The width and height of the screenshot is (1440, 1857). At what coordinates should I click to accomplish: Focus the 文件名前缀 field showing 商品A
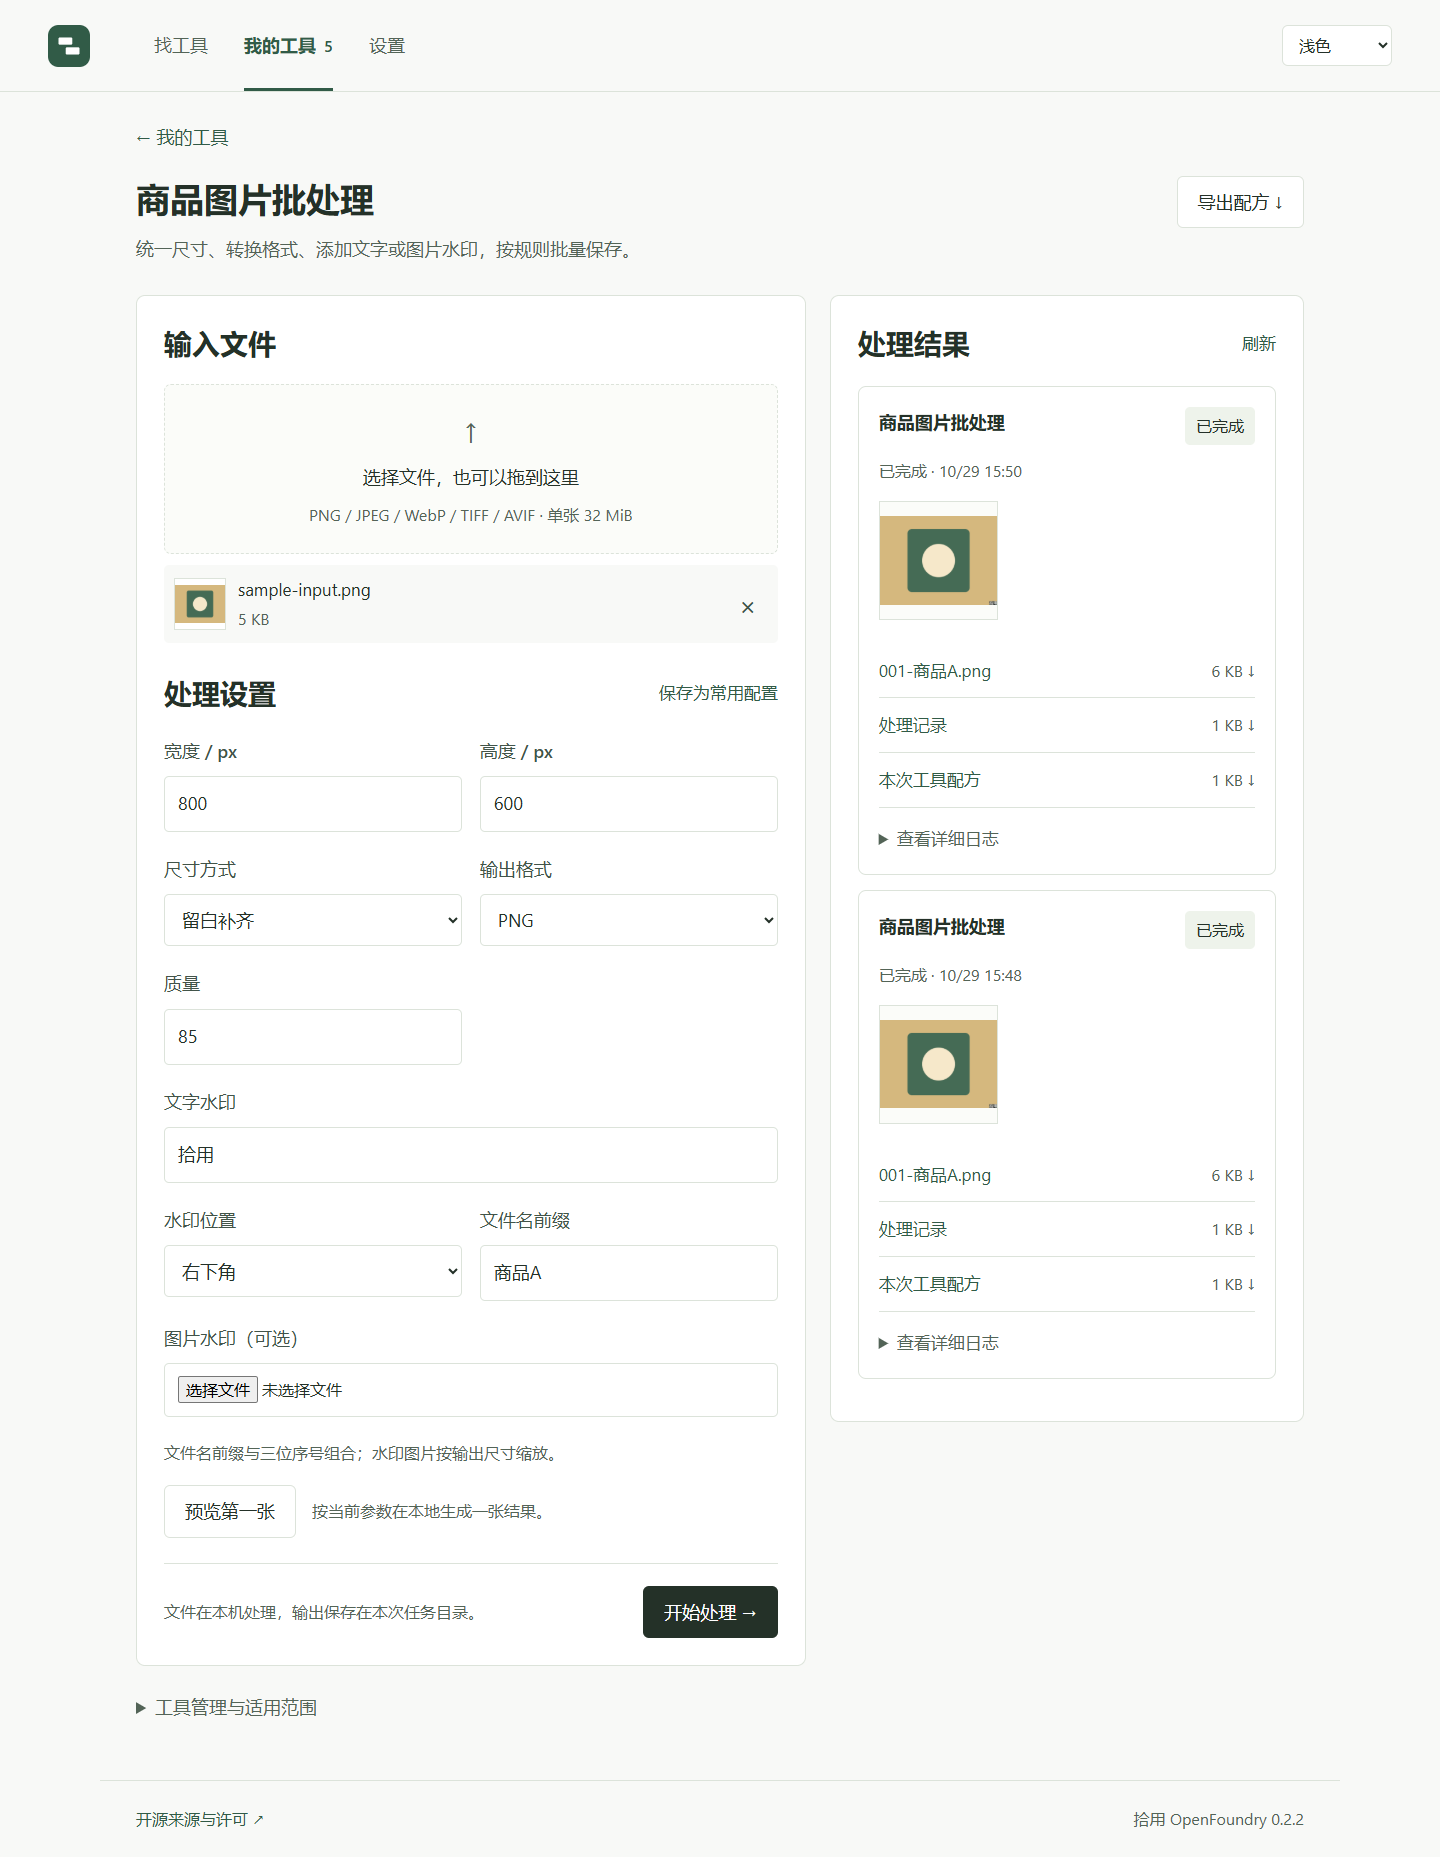[629, 1273]
